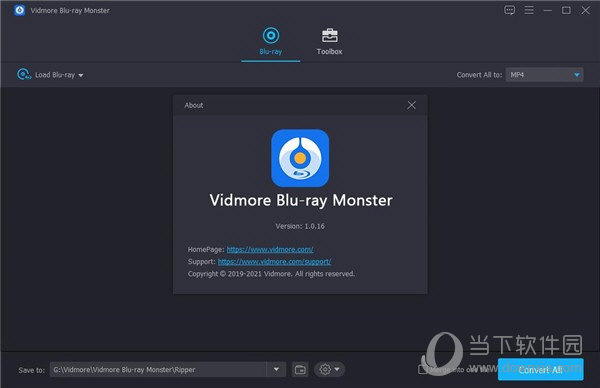Open the settings gear dropdown

point(329,370)
